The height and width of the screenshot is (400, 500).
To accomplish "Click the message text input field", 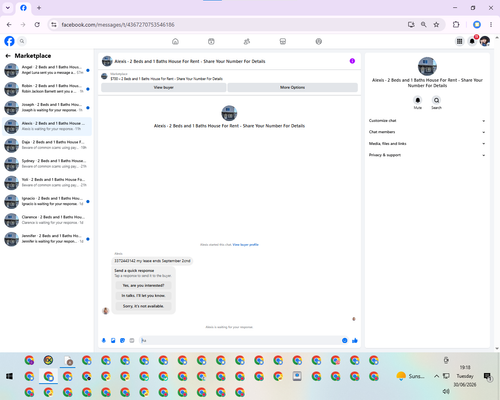I will pyautogui.click(x=240, y=340).
